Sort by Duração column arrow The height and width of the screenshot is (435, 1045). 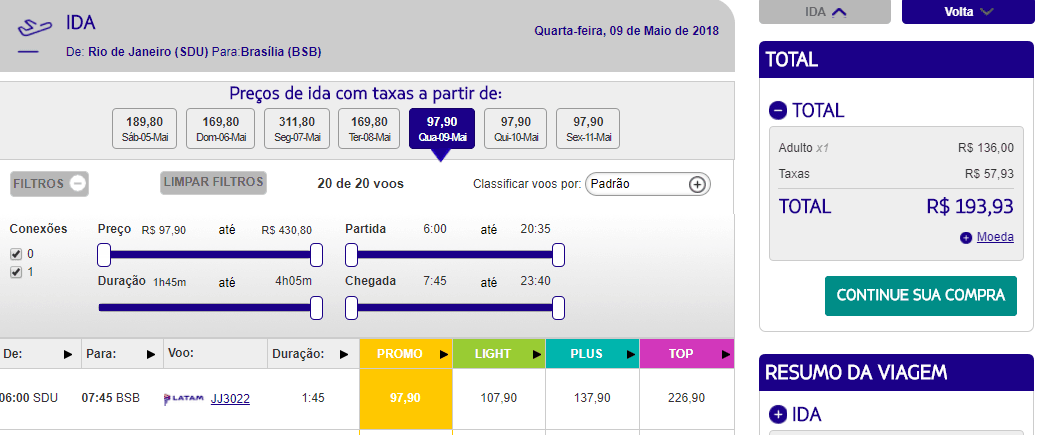click(344, 354)
